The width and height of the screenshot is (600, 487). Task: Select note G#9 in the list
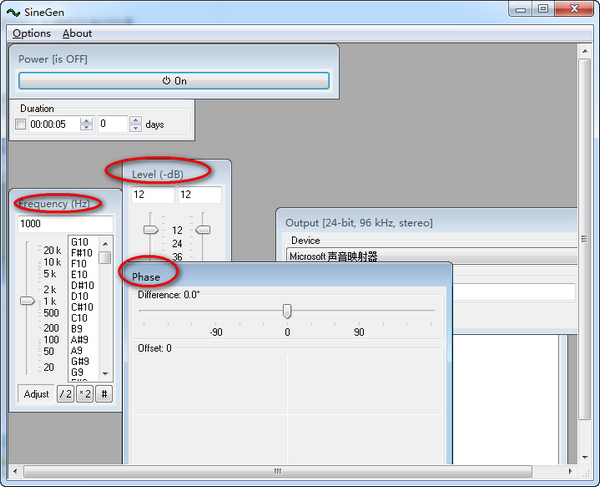(x=80, y=362)
